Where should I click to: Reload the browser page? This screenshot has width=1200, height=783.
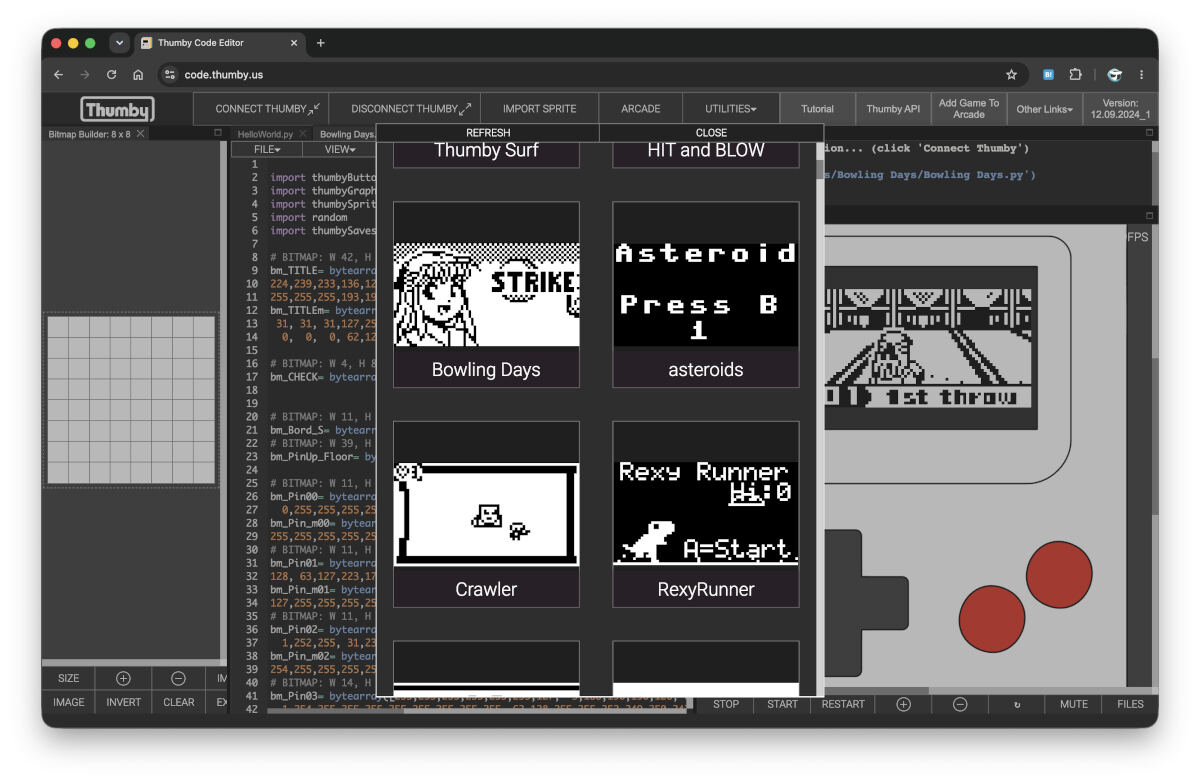112,74
